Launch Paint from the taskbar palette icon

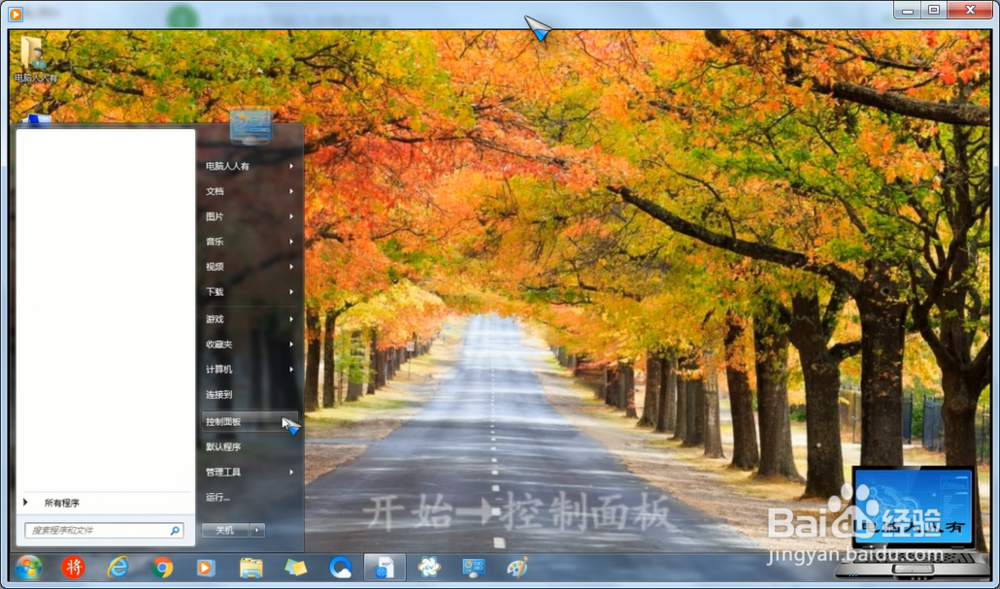coord(517,567)
